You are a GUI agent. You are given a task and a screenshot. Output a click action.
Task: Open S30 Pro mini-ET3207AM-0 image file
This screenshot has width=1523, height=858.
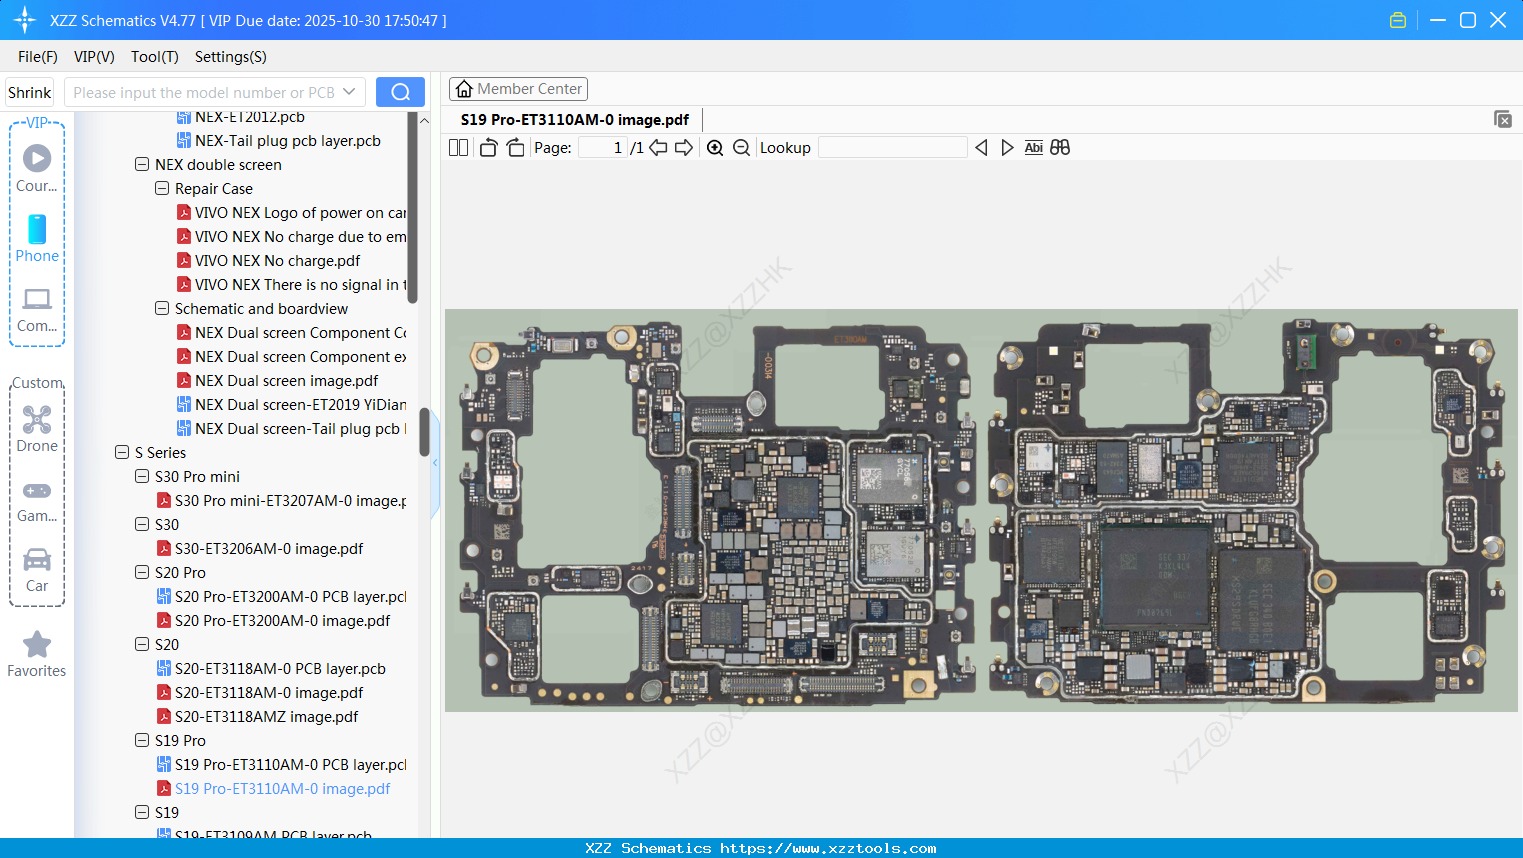point(281,501)
